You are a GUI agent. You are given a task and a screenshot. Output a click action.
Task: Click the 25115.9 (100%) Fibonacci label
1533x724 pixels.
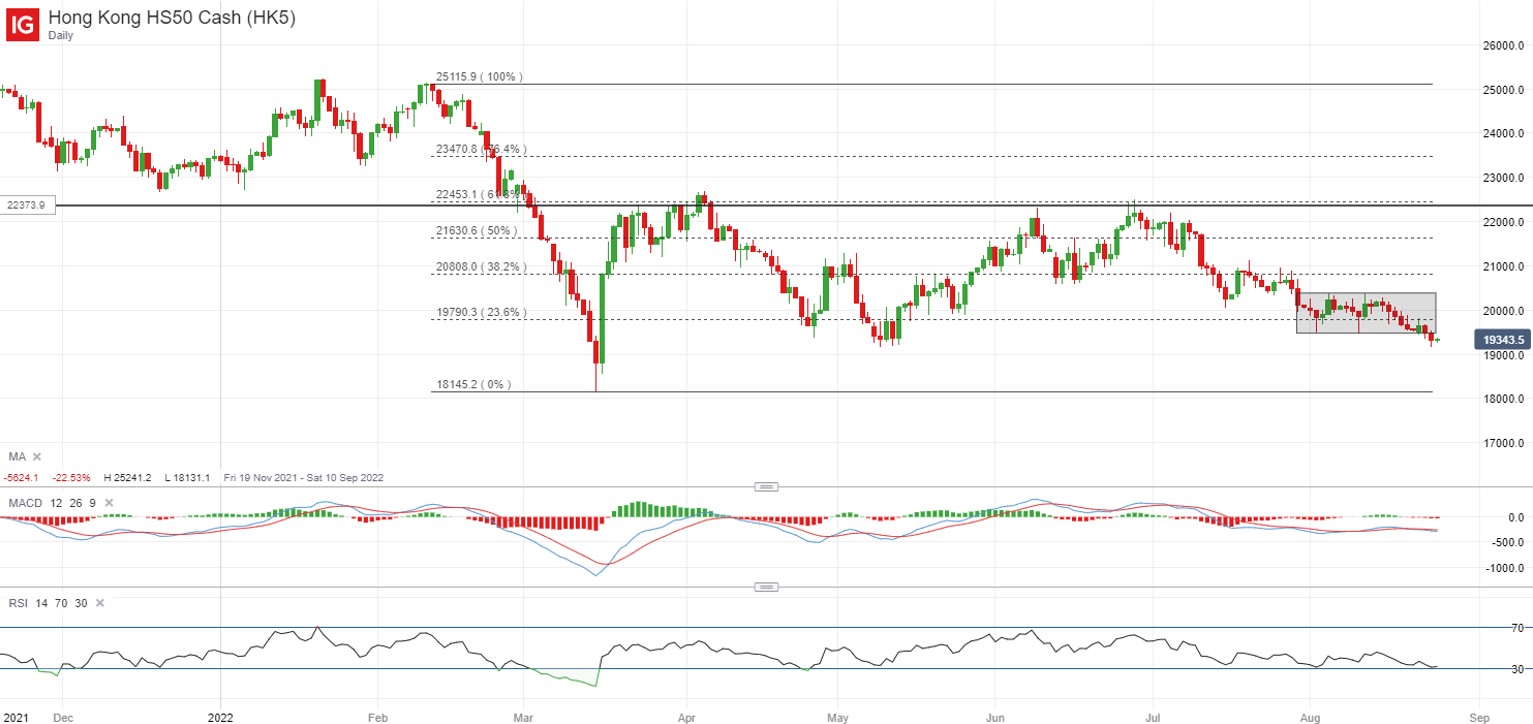tap(479, 77)
